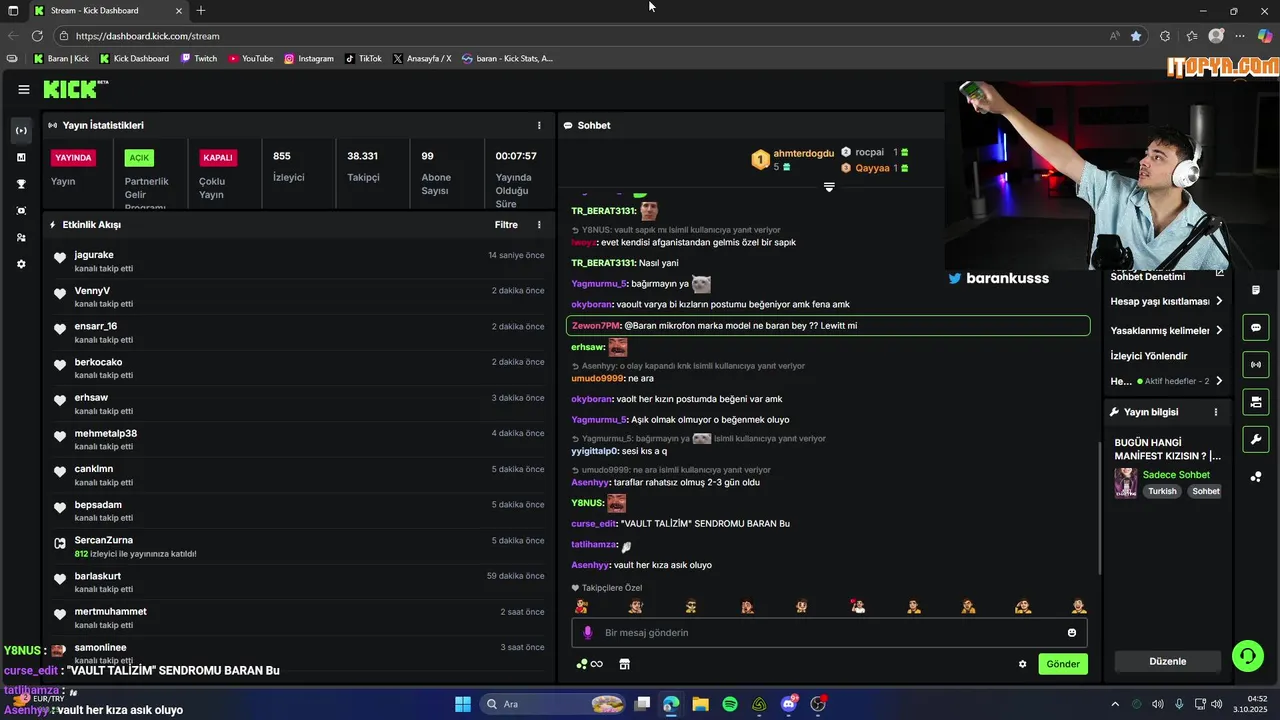Image resolution: width=1280 pixels, height=720 pixels.
Task: Expand Hesap yaşı kısıtlaması setting
Action: [x=1166, y=302]
